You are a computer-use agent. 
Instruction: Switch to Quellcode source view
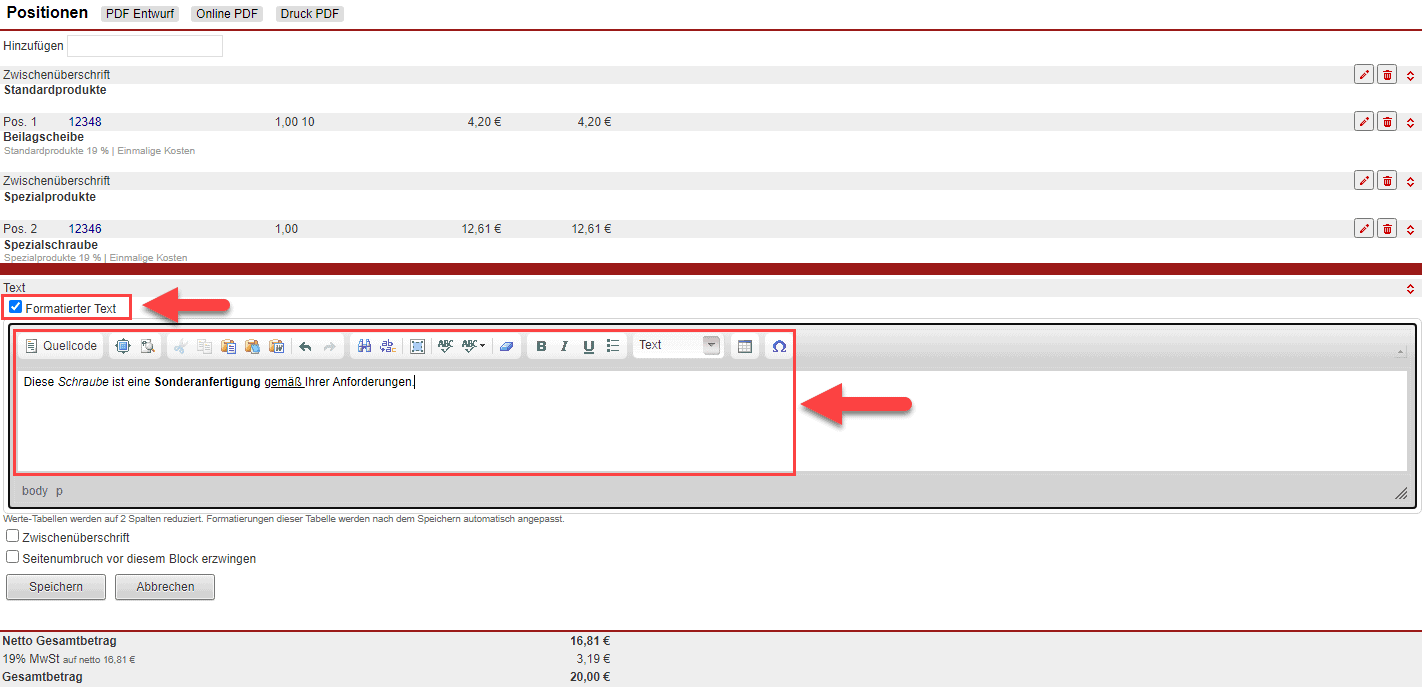(61, 346)
